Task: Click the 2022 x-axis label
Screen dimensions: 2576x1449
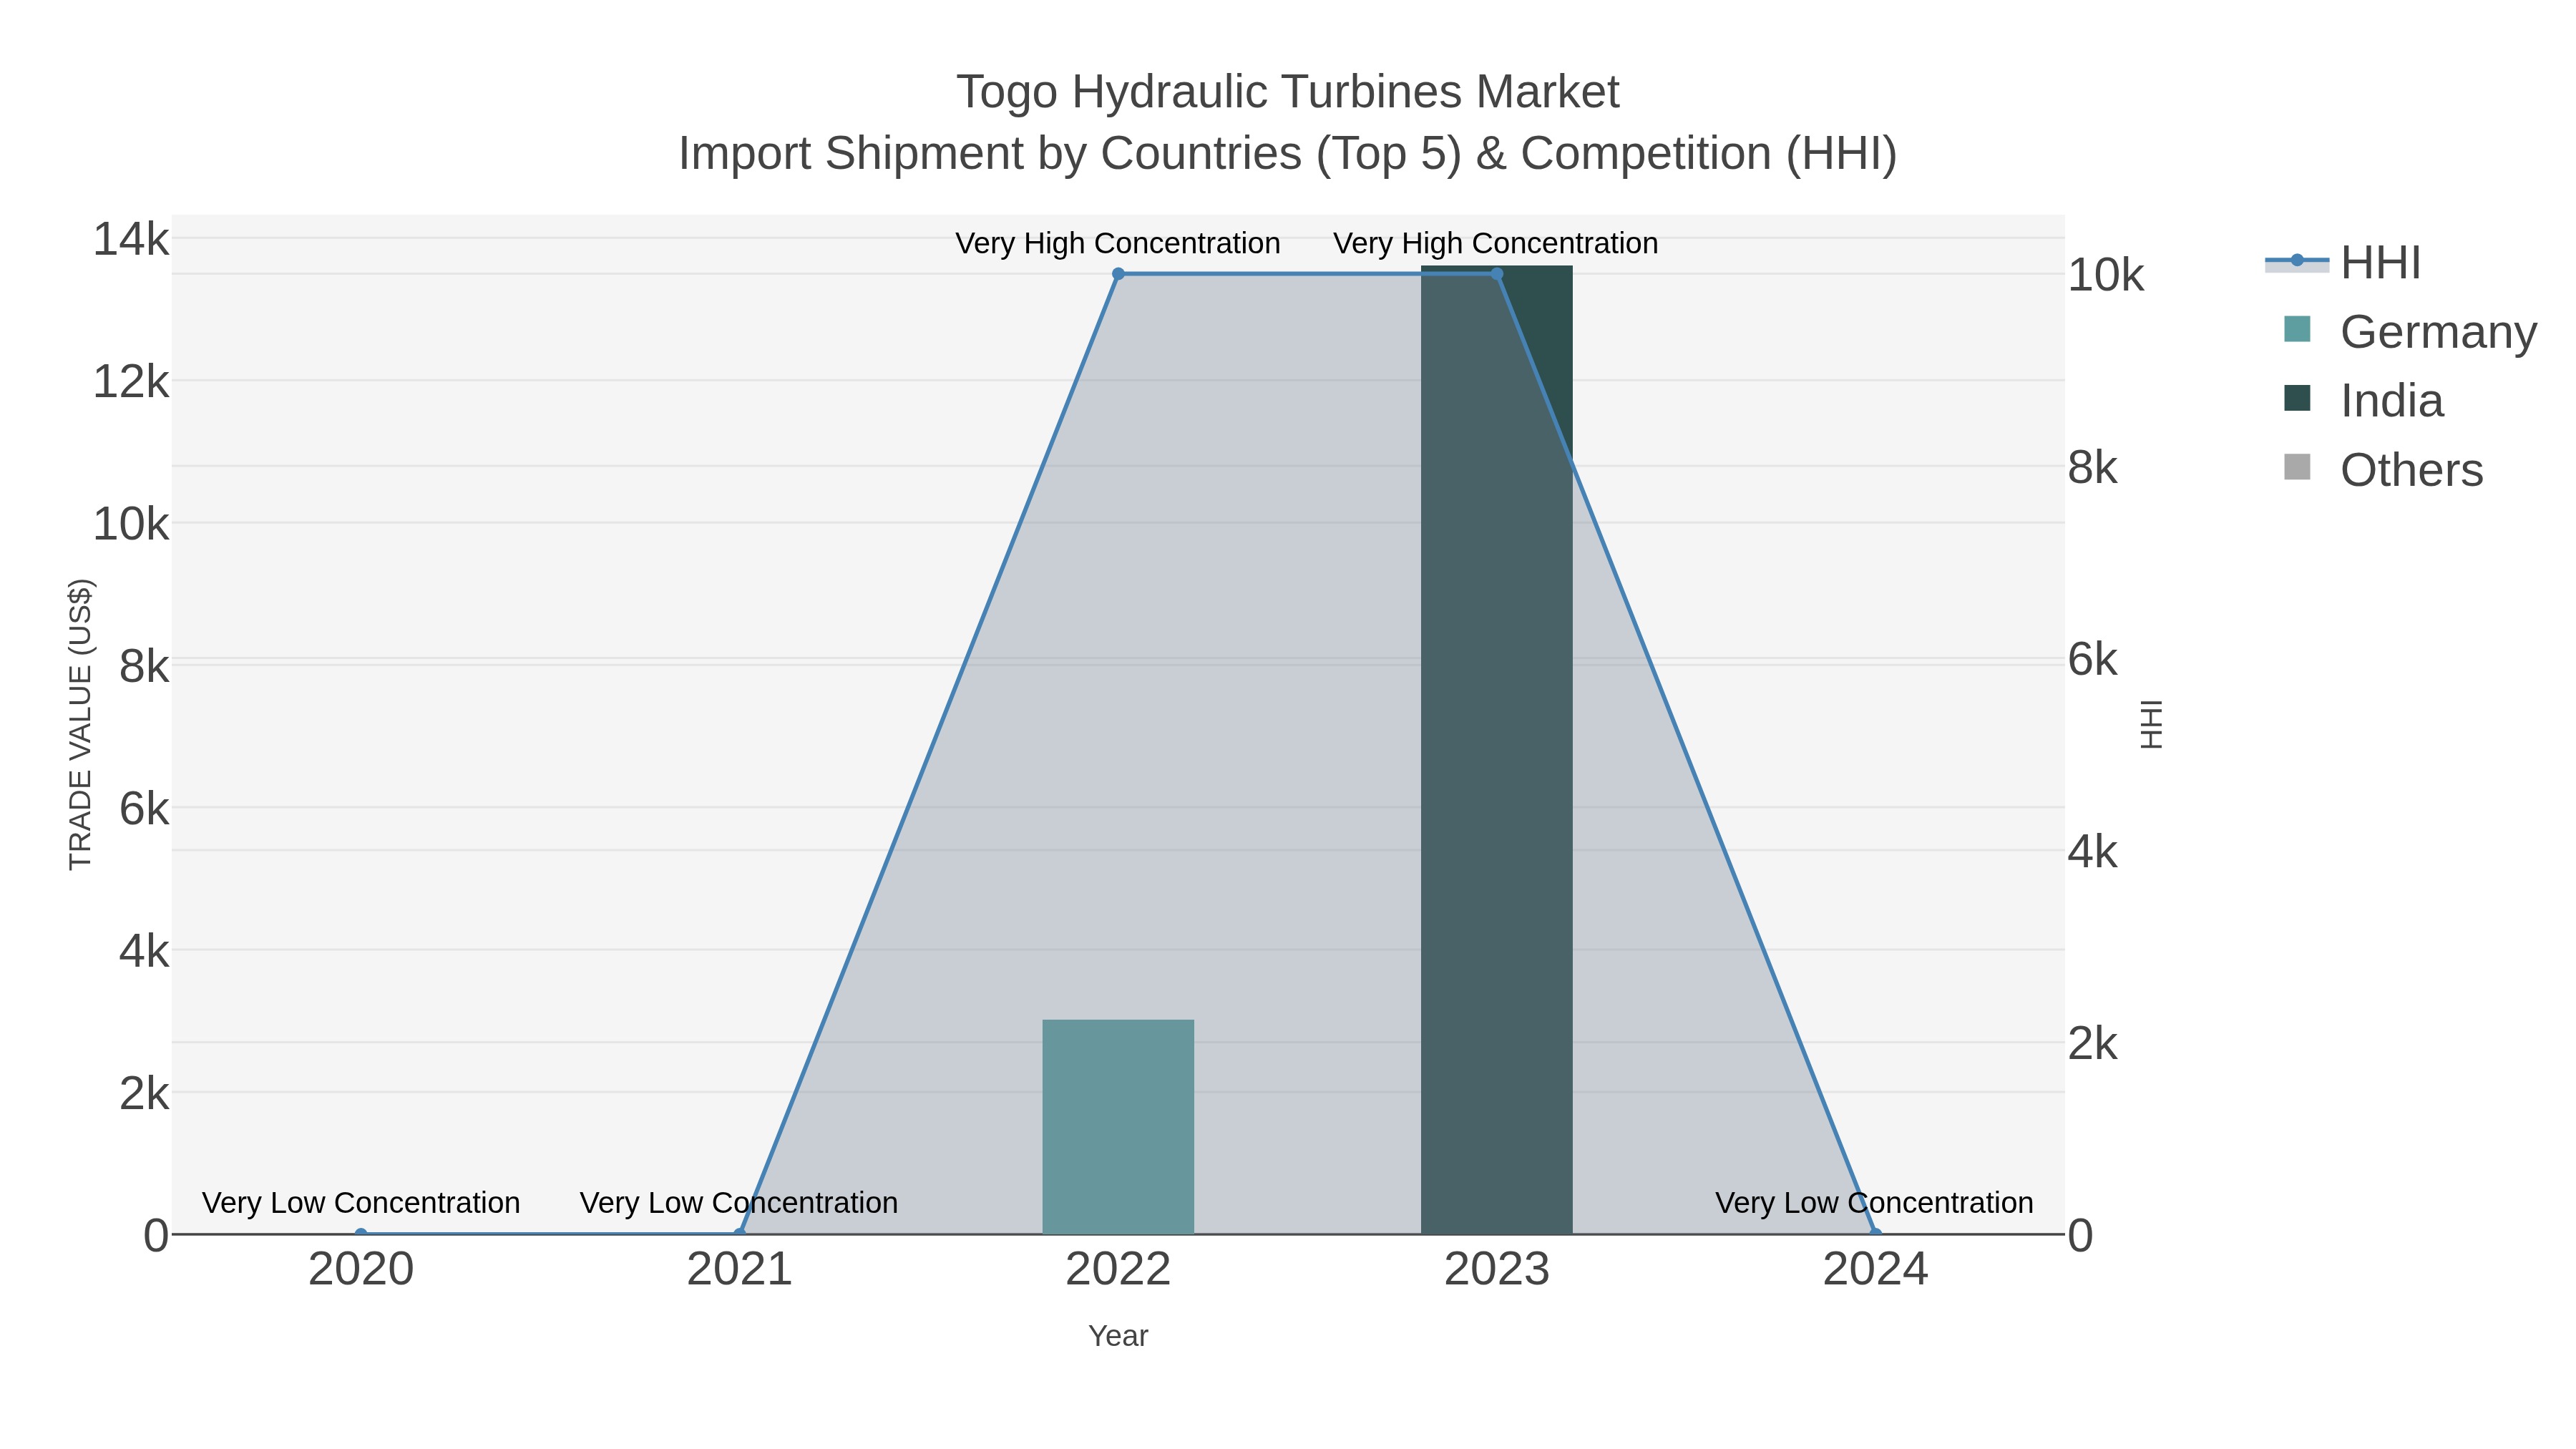Action: [x=1118, y=1270]
